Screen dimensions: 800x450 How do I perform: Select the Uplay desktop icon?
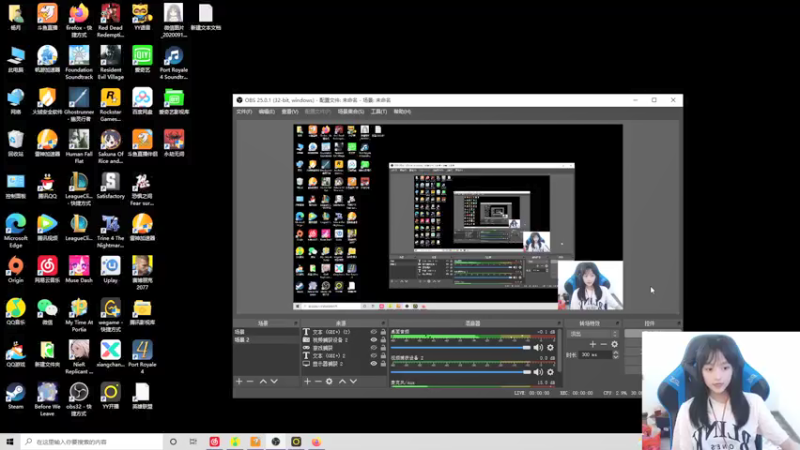tap(110, 270)
